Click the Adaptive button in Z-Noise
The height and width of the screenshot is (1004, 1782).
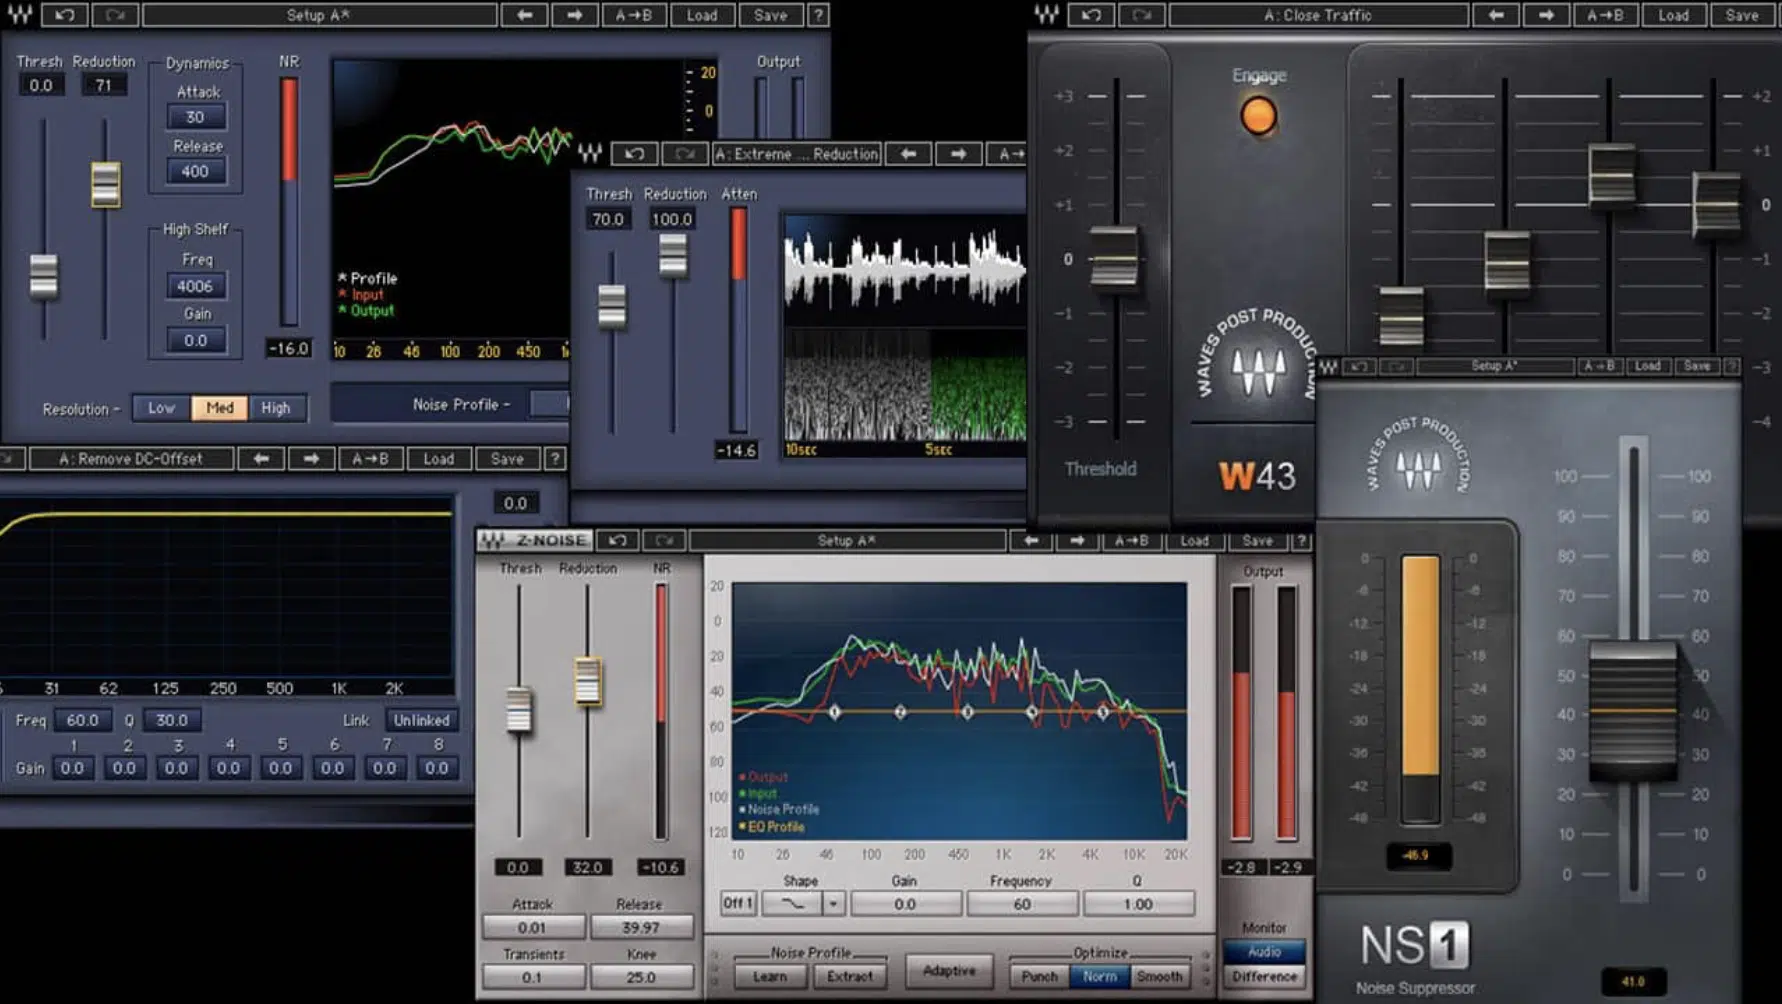(949, 971)
